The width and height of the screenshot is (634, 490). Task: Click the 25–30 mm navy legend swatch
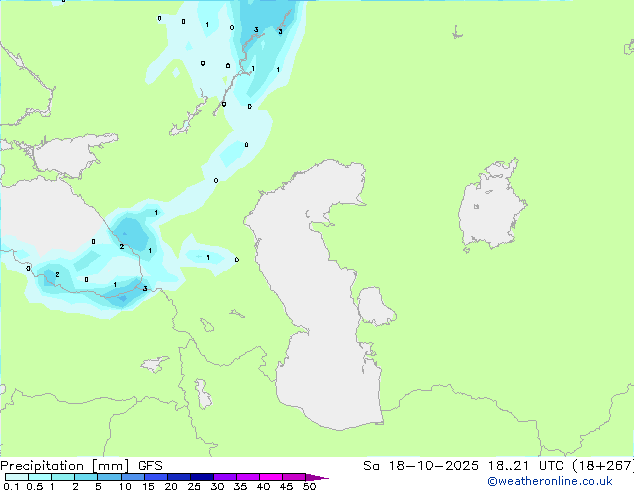point(202,477)
